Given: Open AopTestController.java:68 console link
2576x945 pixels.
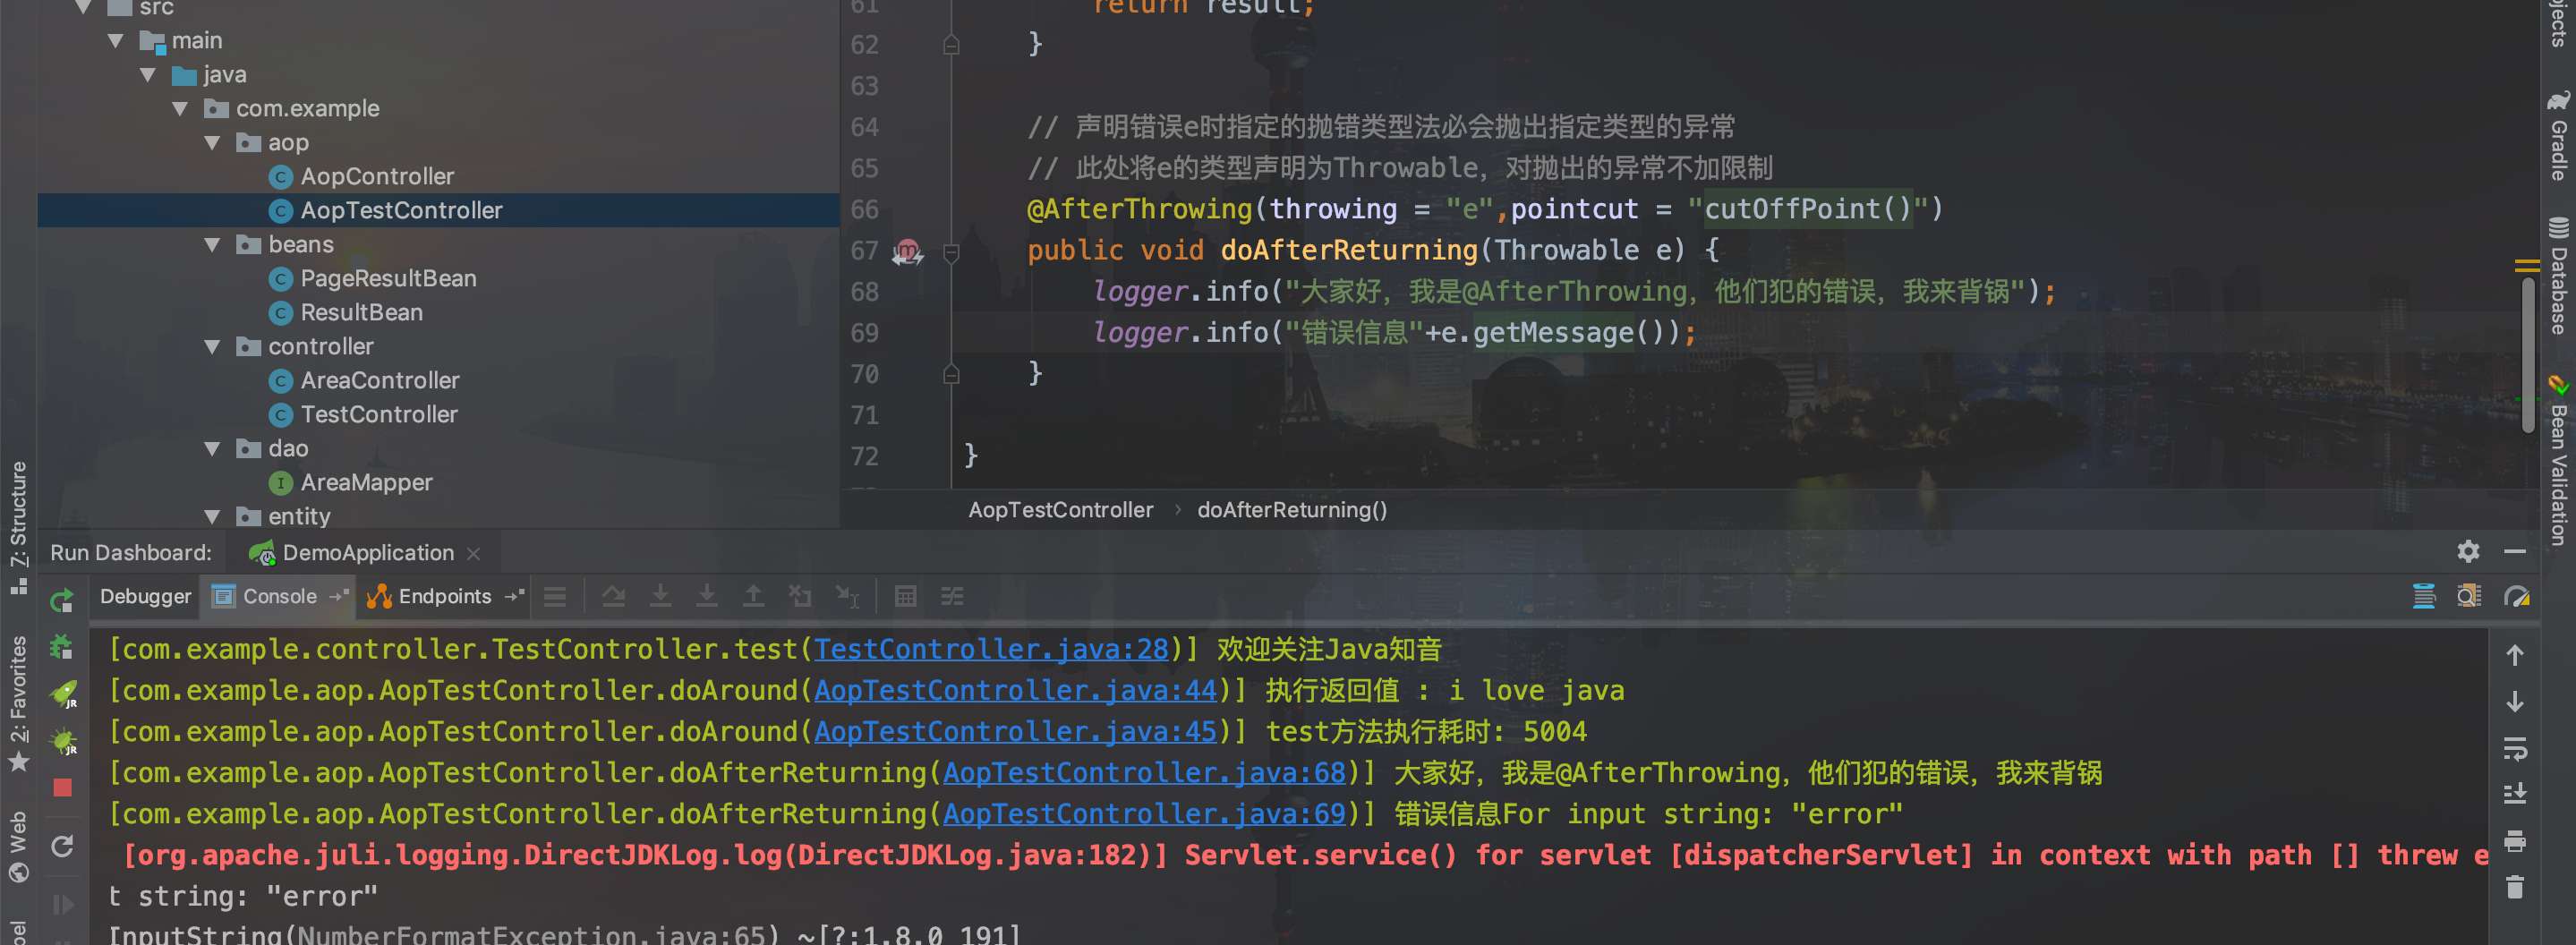Looking at the screenshot, I should (1143, 772).
